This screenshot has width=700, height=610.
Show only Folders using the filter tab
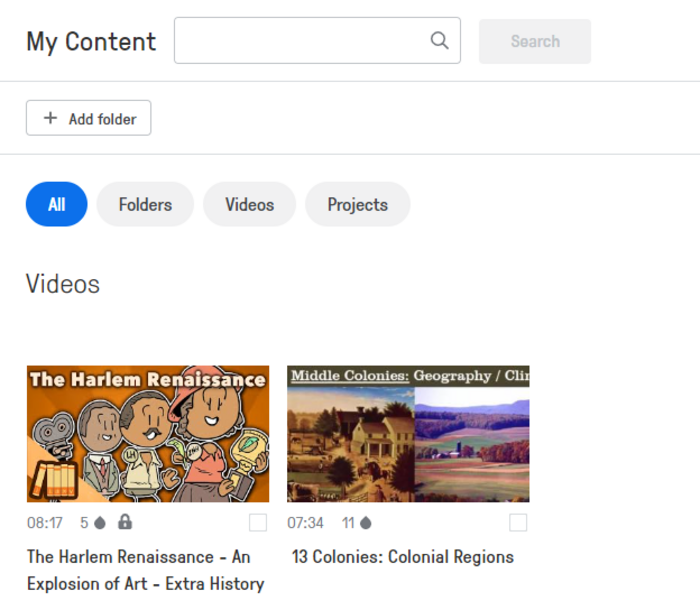[x=145, y=204]
